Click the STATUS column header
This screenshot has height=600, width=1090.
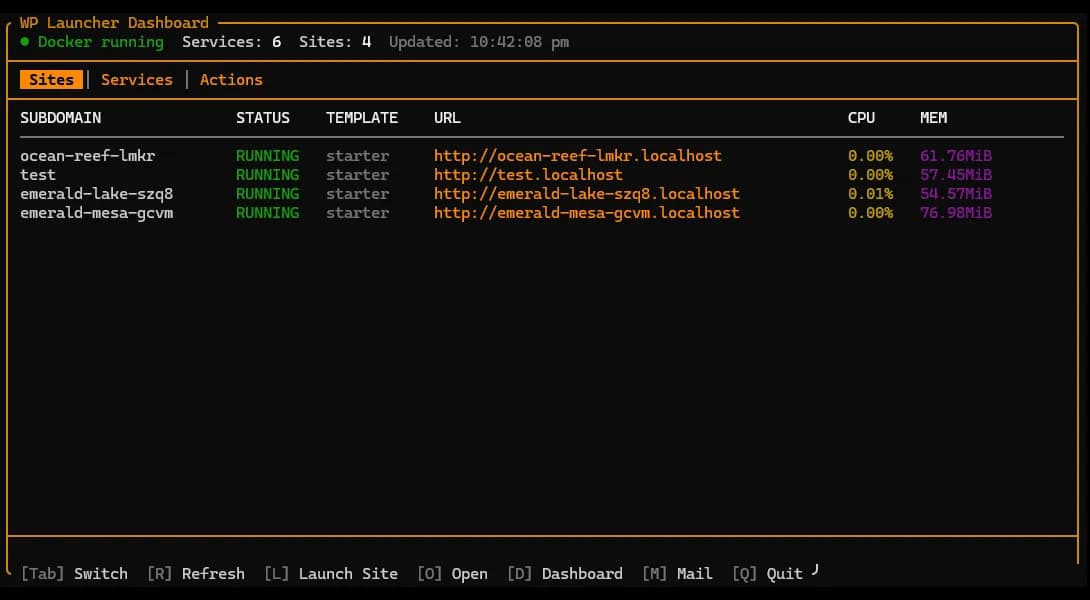pos(263,118)
